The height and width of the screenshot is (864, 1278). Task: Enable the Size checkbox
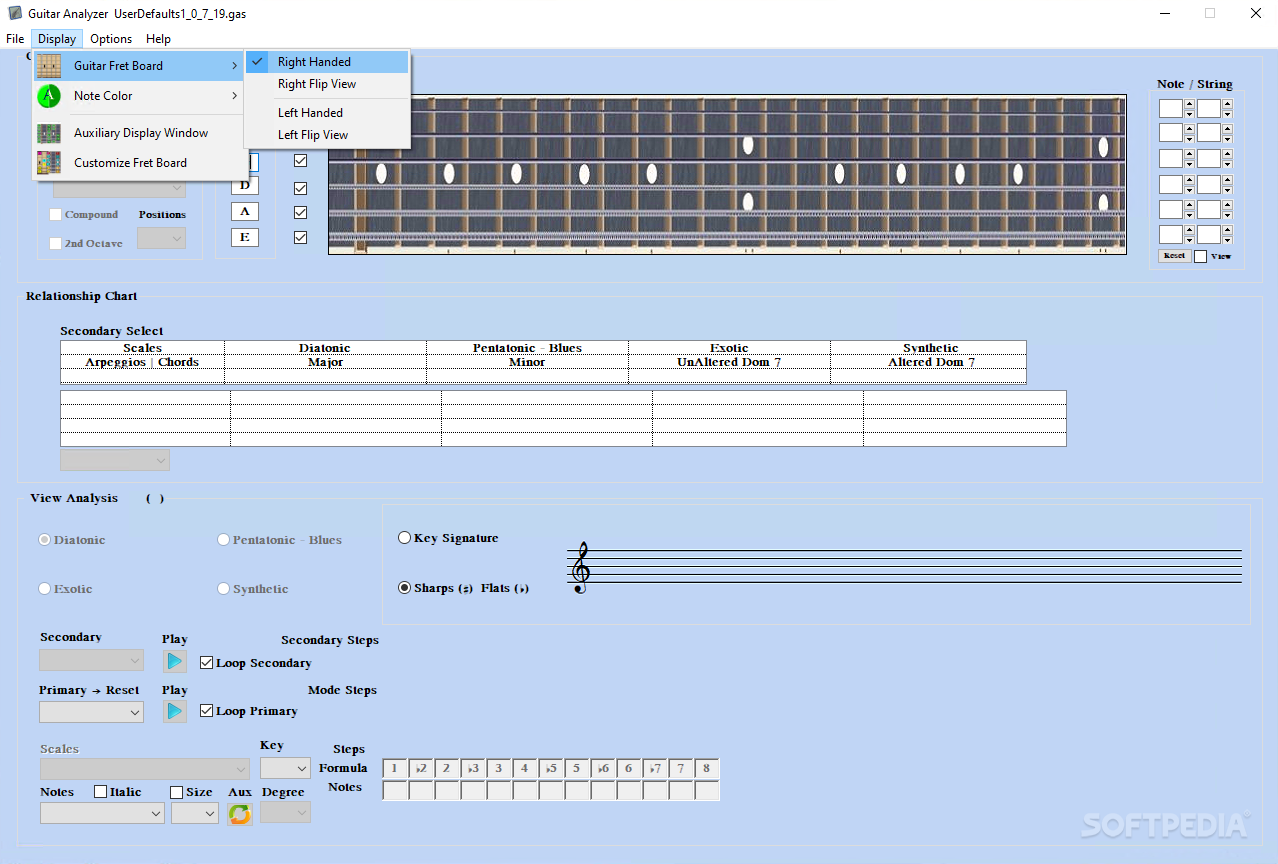pos(177,792)
